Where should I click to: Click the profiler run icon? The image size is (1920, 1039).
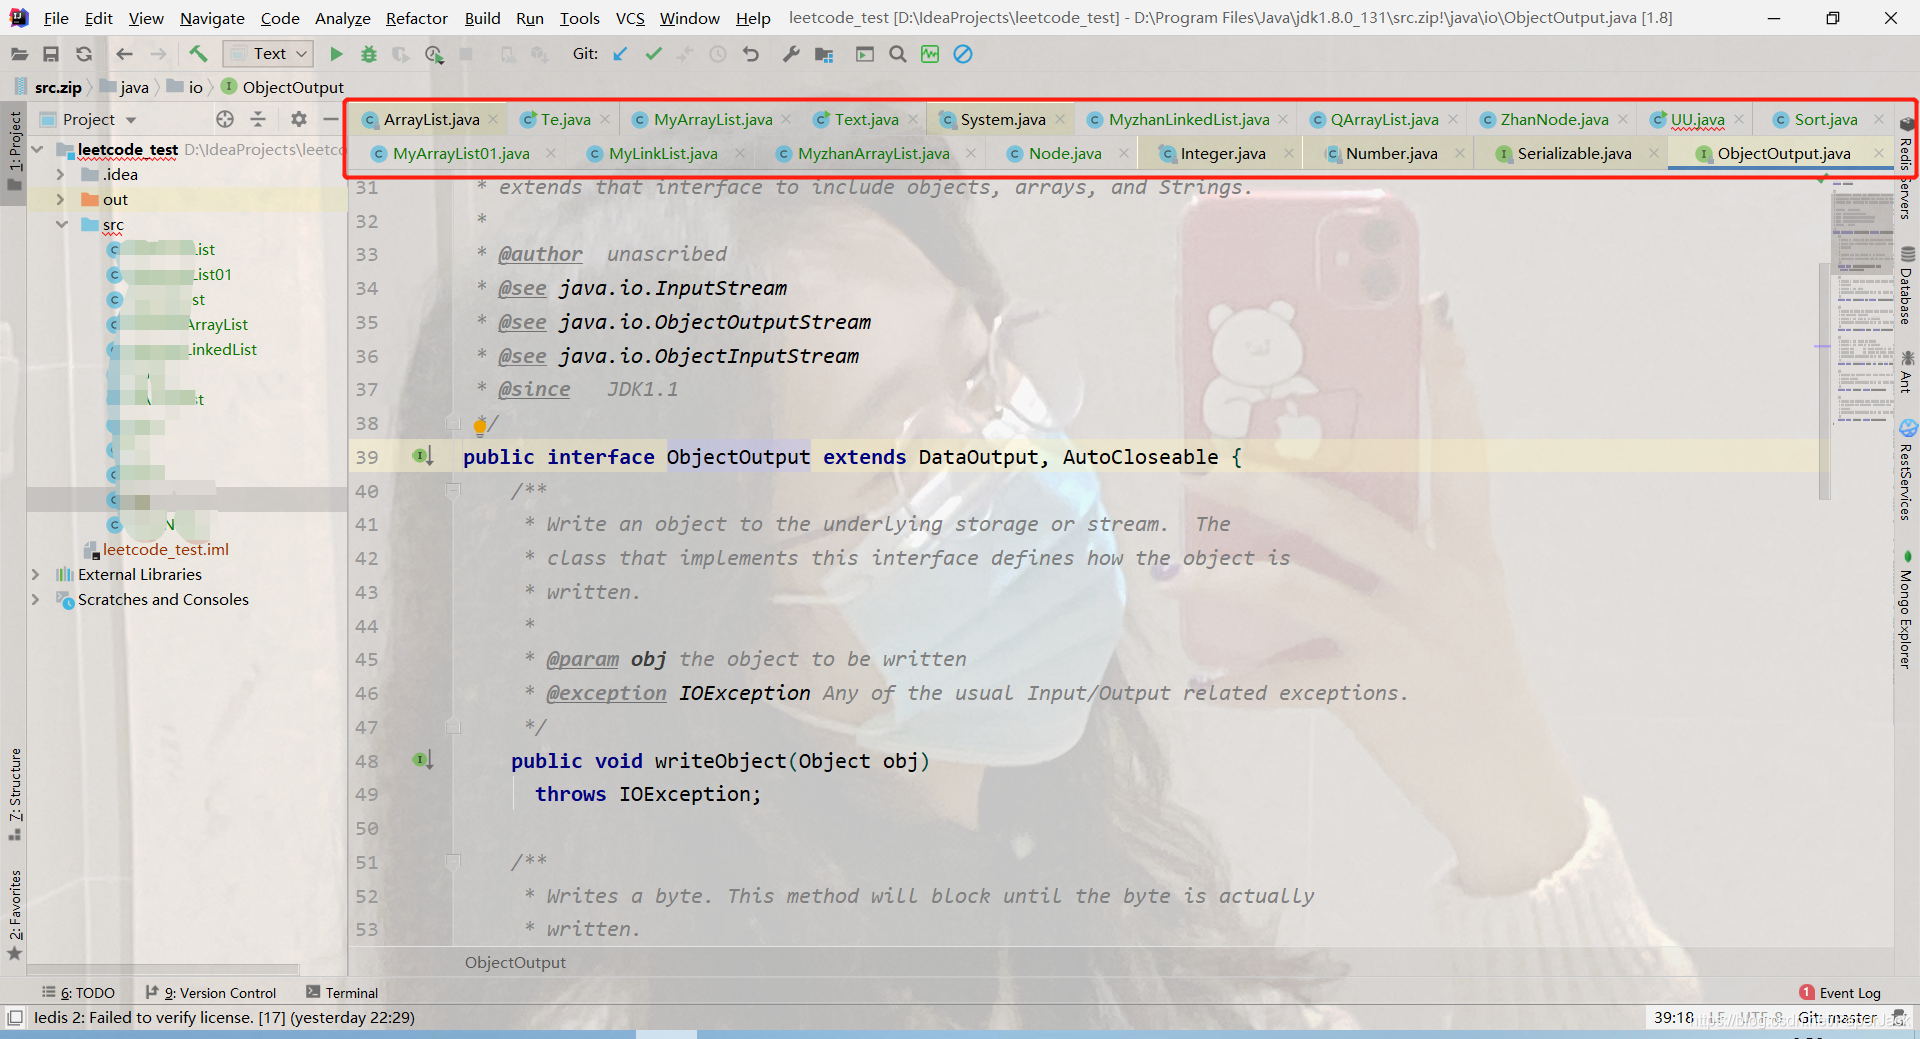(x=434, y=54)
